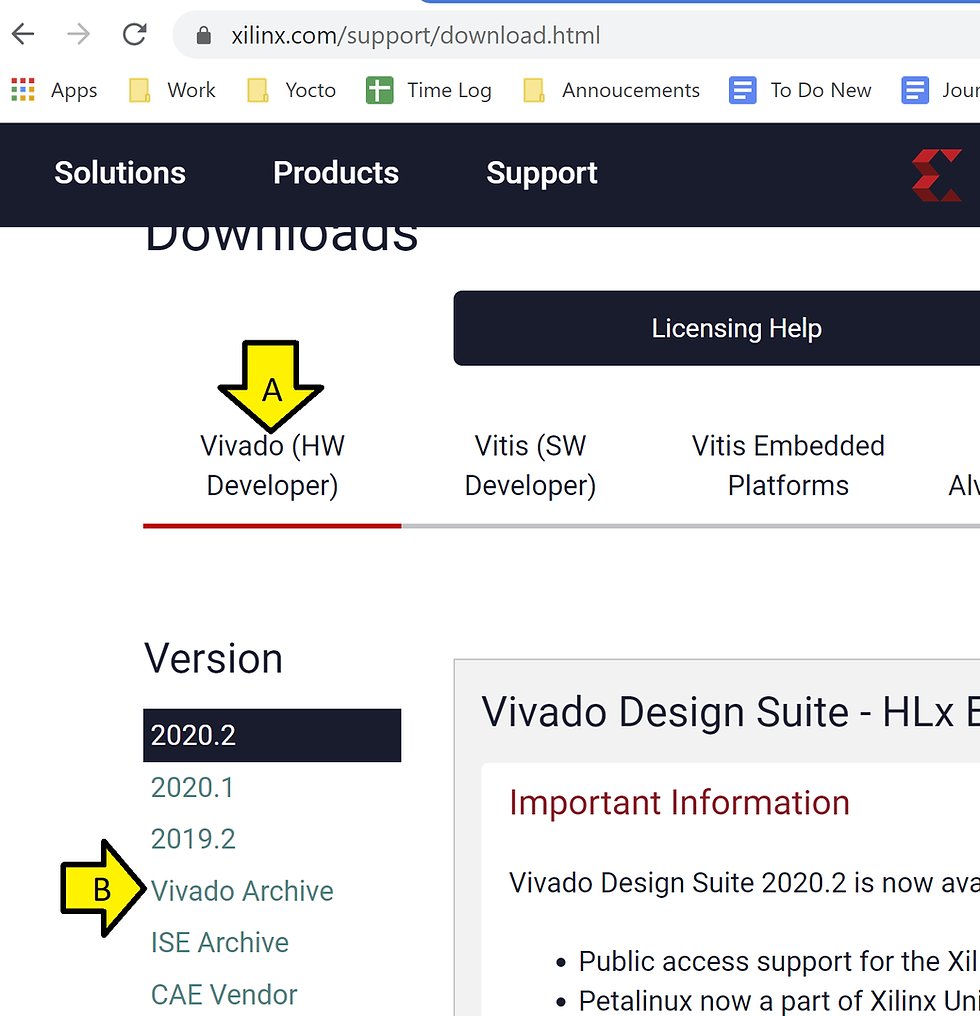Select version 2019.2
Viewport: 980px width, 1016px height.
pos(193,839)
